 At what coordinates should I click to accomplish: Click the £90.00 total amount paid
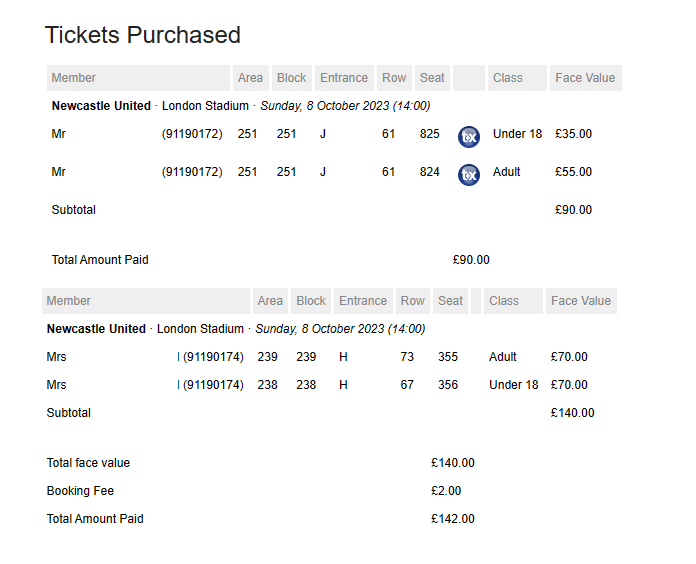471,260
